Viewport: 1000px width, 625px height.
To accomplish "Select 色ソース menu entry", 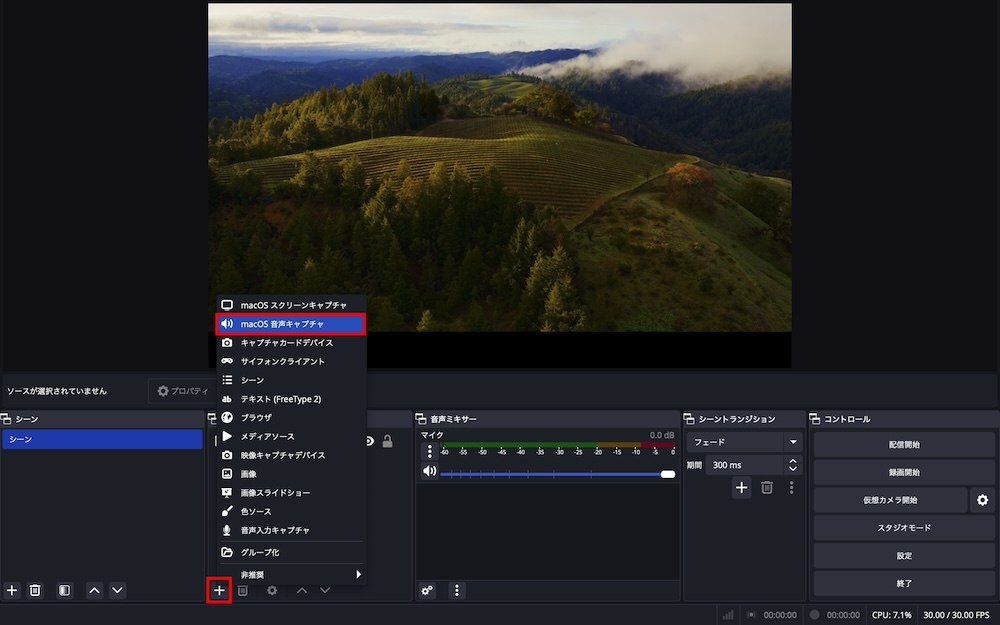I will [291, 511].
